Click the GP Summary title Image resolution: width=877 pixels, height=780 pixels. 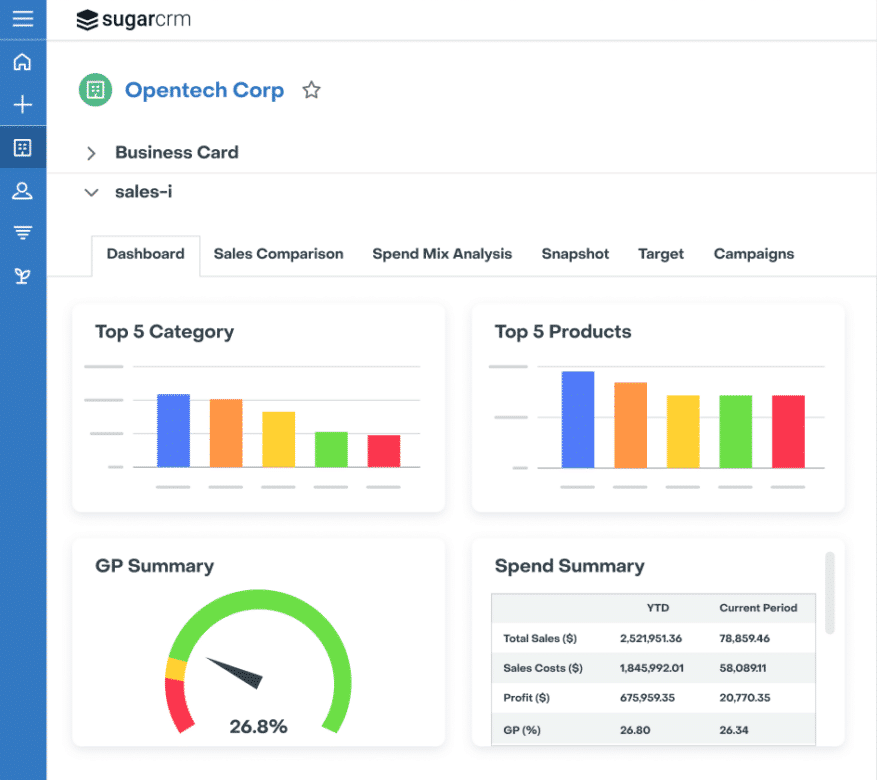(x=154, y=566)
